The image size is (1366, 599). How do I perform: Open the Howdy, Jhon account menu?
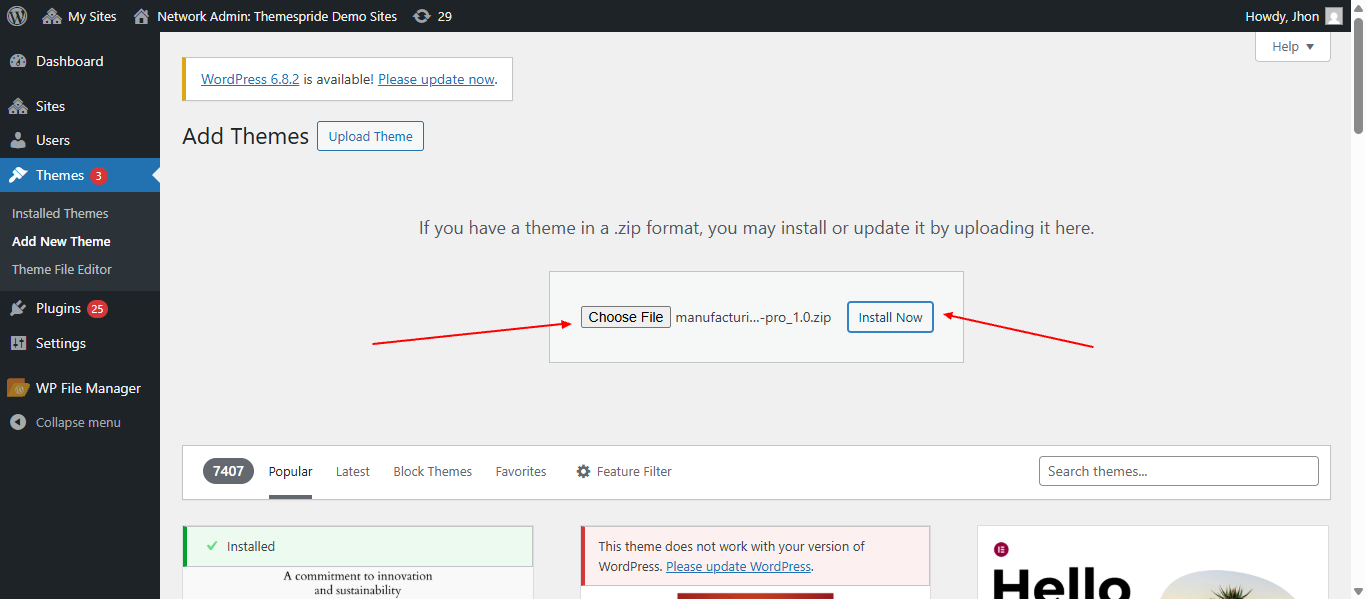(1294, 16)
